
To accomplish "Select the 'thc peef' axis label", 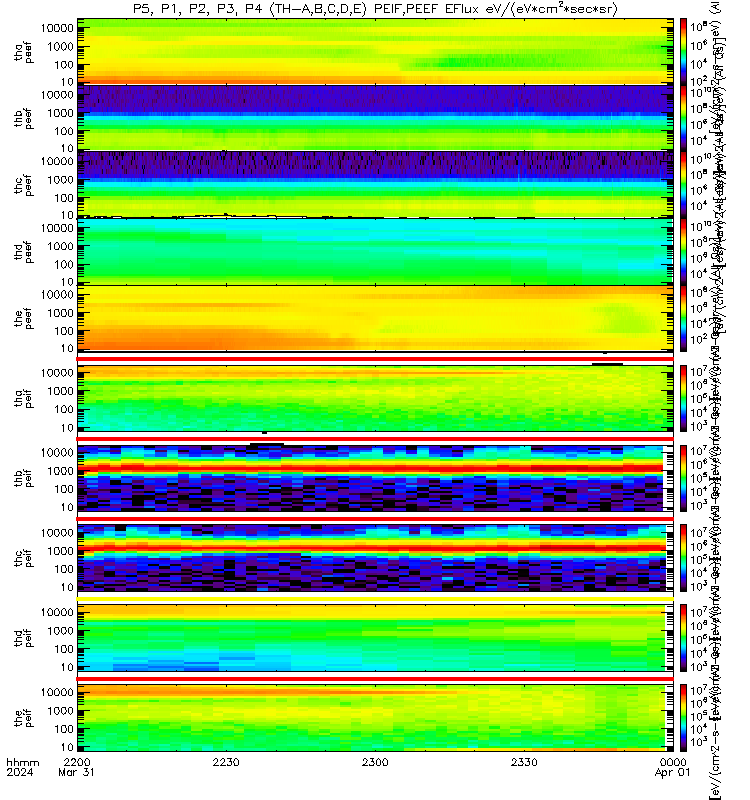I will point(23,185).
